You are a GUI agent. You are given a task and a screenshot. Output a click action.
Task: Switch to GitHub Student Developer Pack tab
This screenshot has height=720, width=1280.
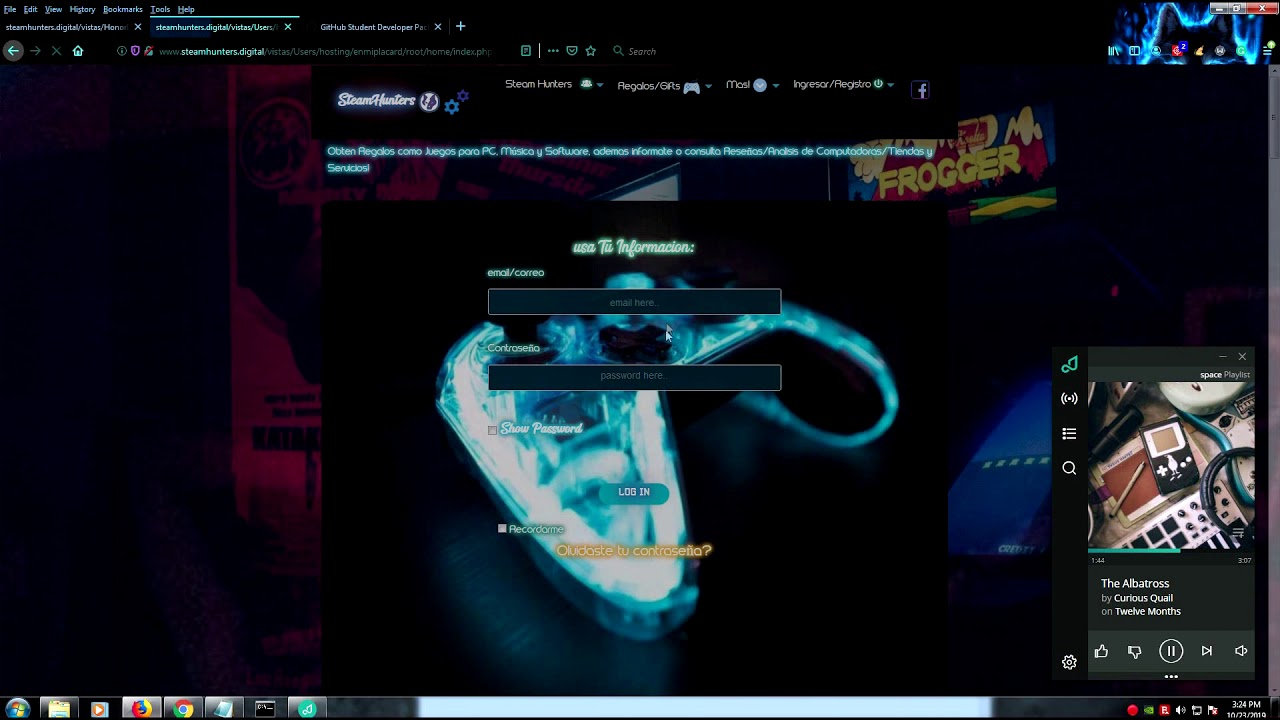[373, 27]
